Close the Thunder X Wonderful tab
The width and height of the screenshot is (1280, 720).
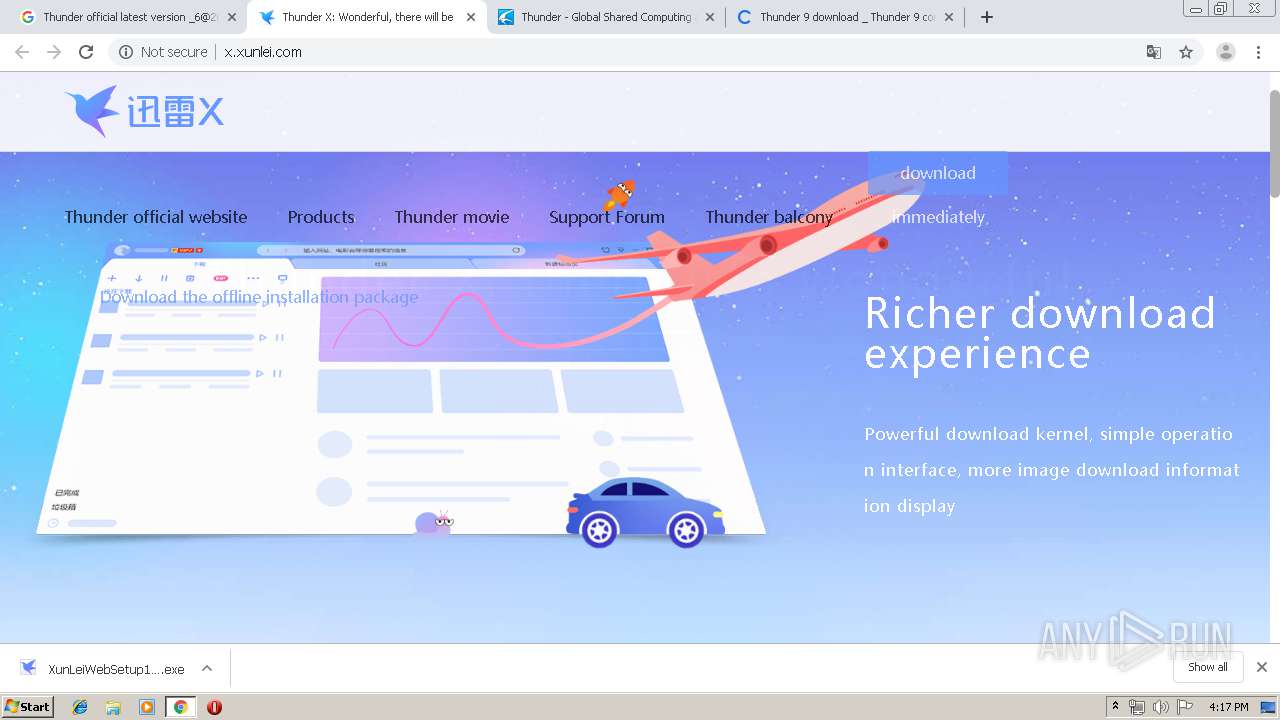point(471,17)
